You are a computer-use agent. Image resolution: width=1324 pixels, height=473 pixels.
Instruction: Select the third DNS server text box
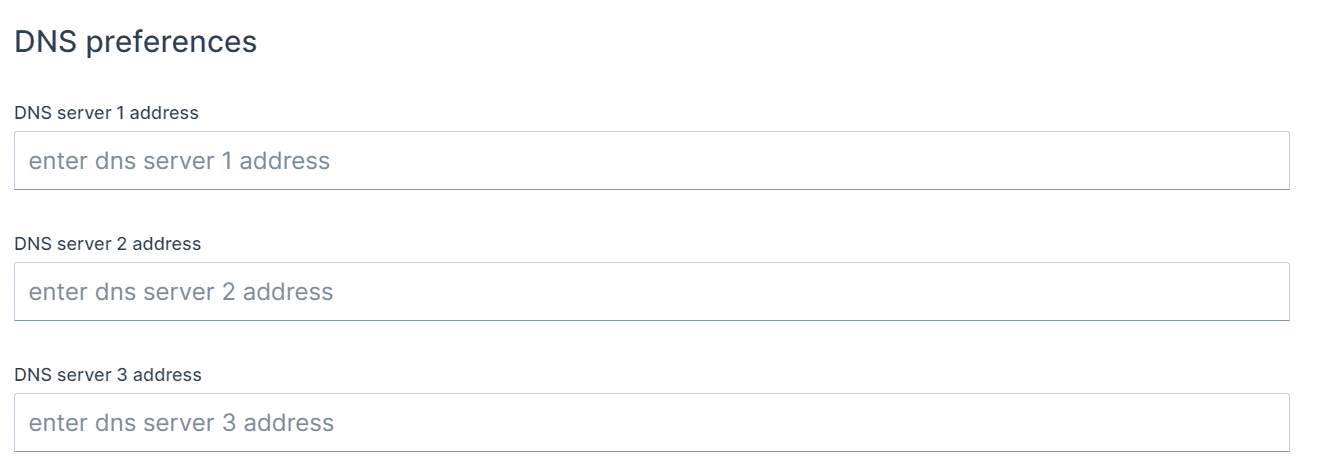[x=651, y=423]
